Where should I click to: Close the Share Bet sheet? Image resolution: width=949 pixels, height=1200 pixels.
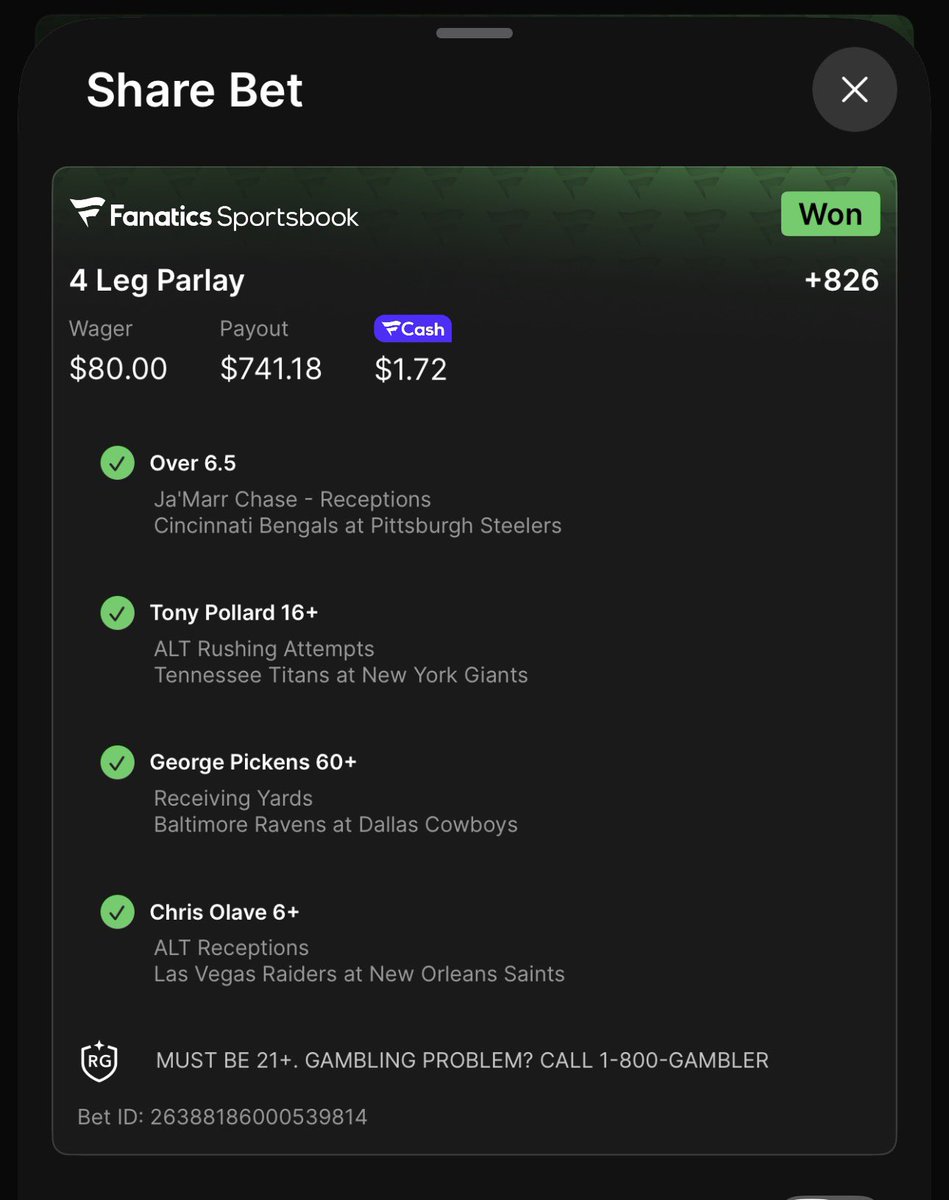854,90
